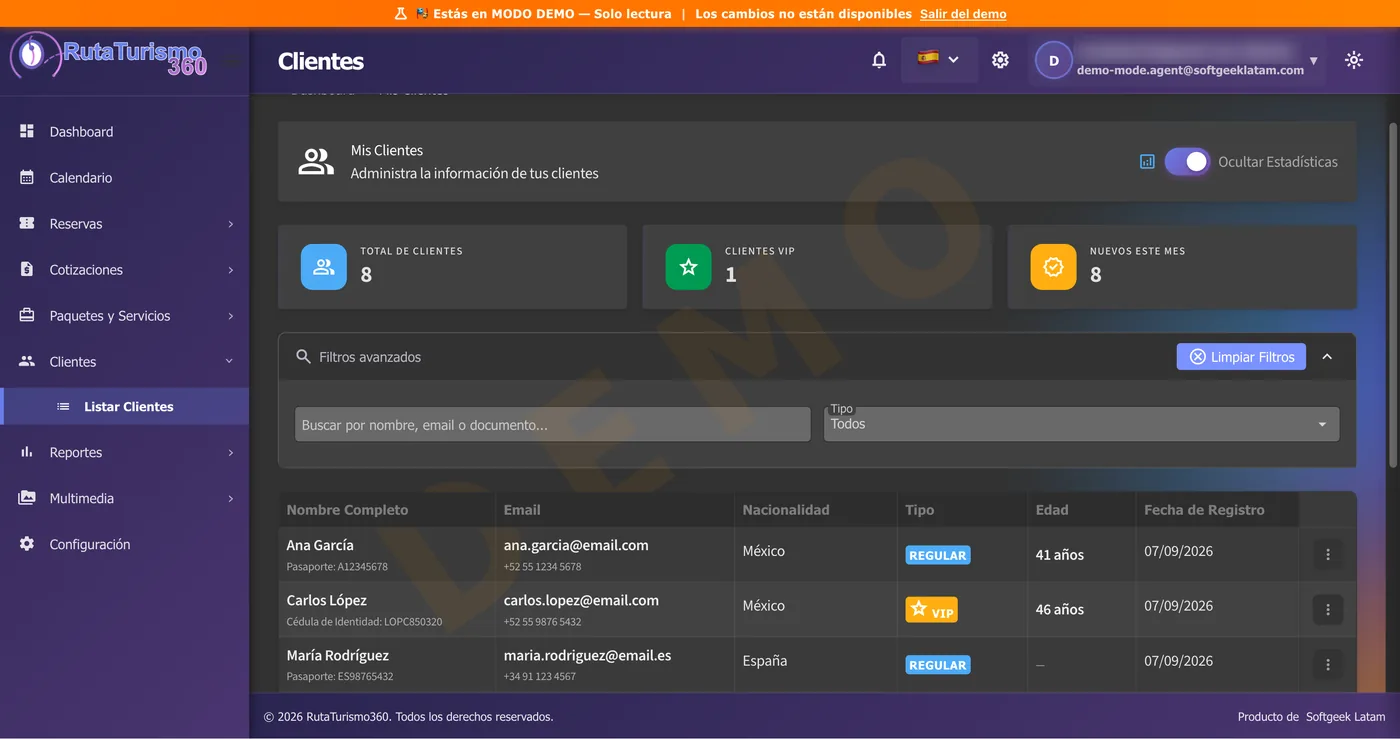The width and height of the screenshot is (1400, 739).
Task: Open the actions menu for María Rodríguez
Action: (x=1328, y=664)
